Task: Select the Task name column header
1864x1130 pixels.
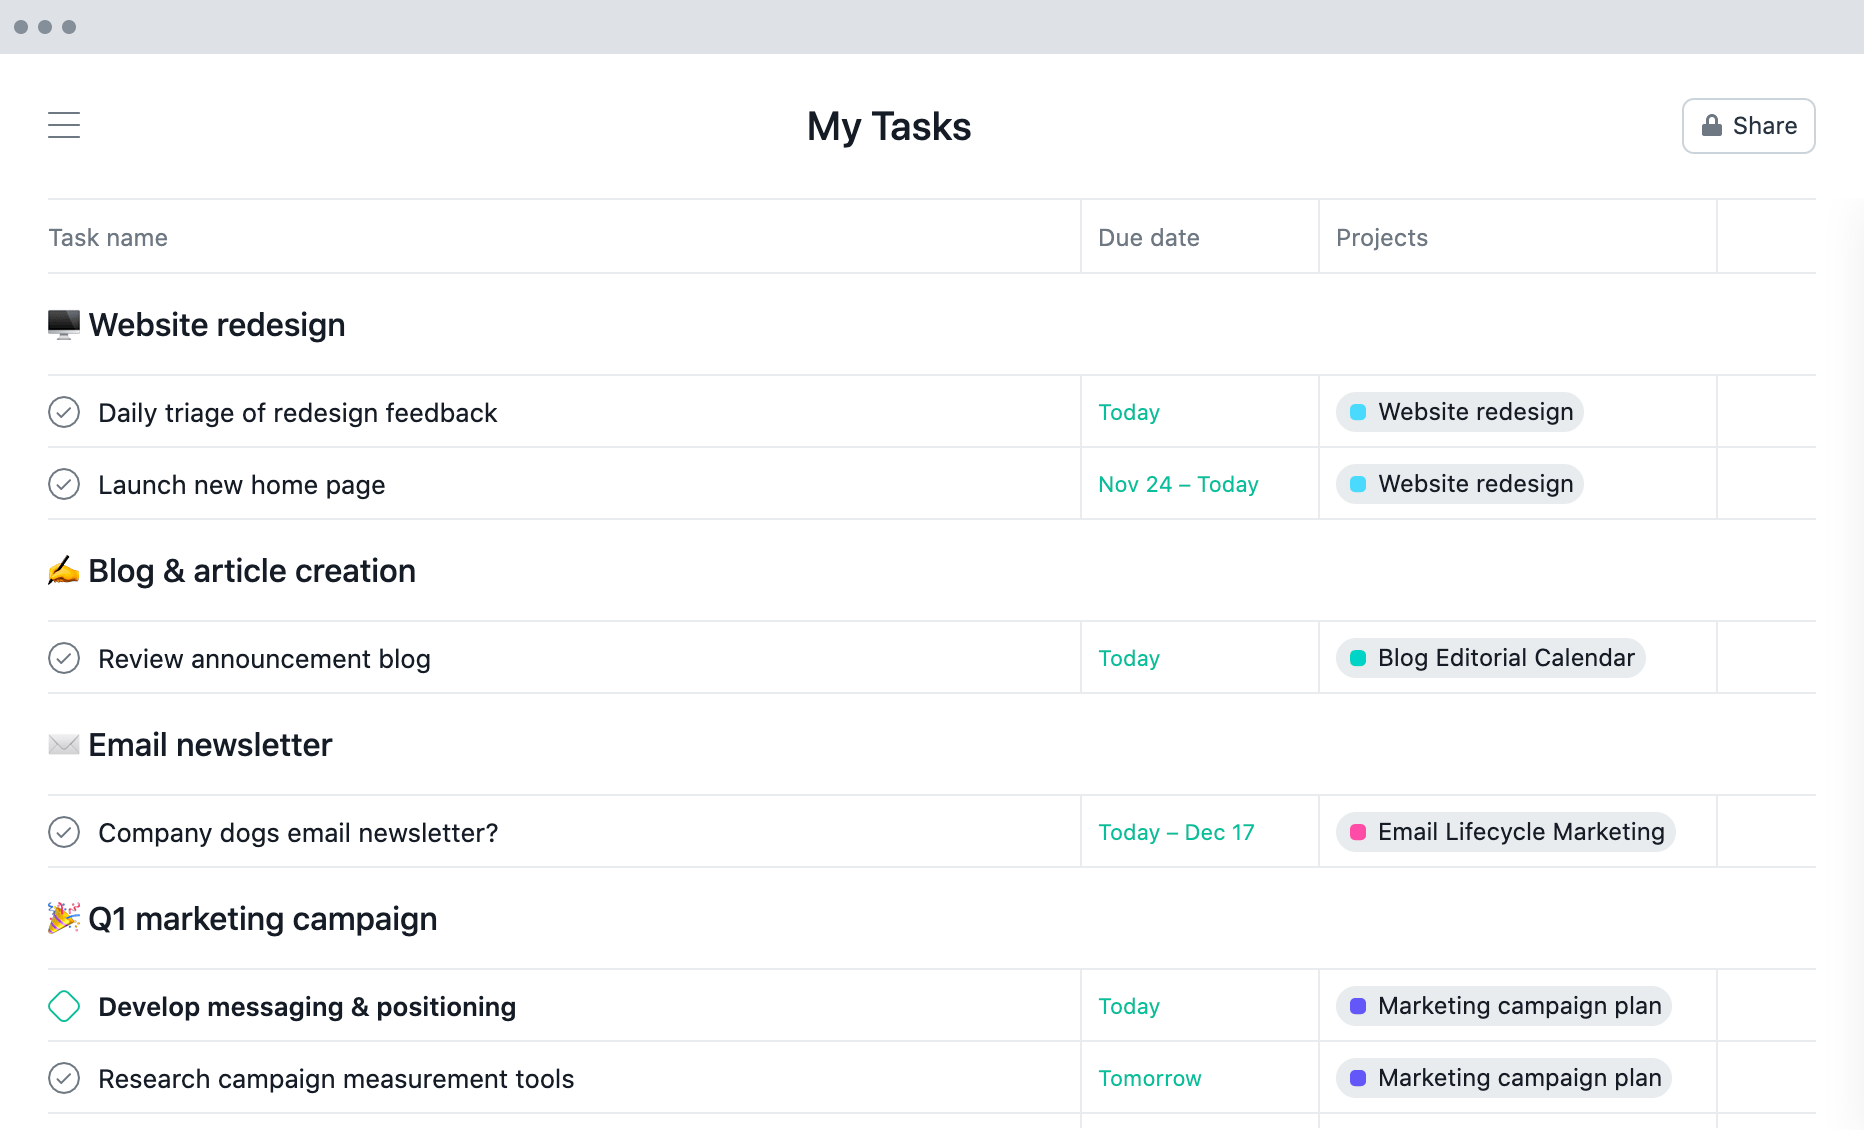Action: (107, 237)
